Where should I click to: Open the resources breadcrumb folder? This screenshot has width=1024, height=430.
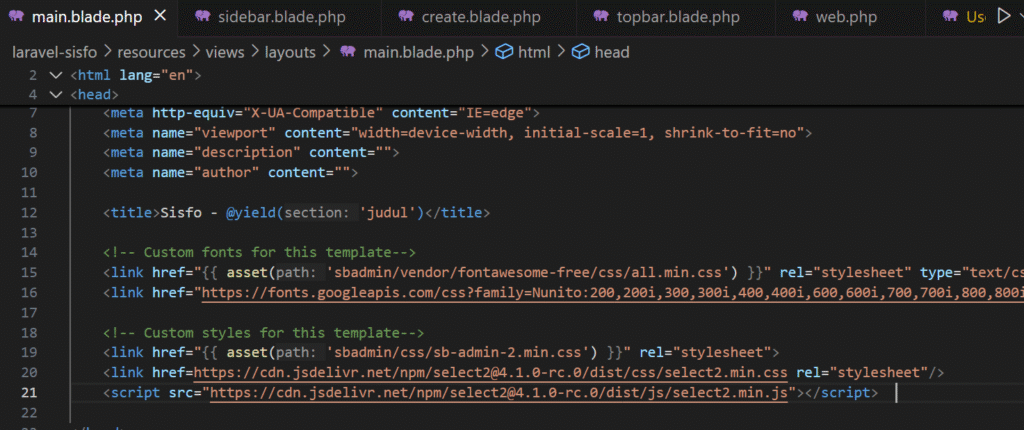coord(151,52)
